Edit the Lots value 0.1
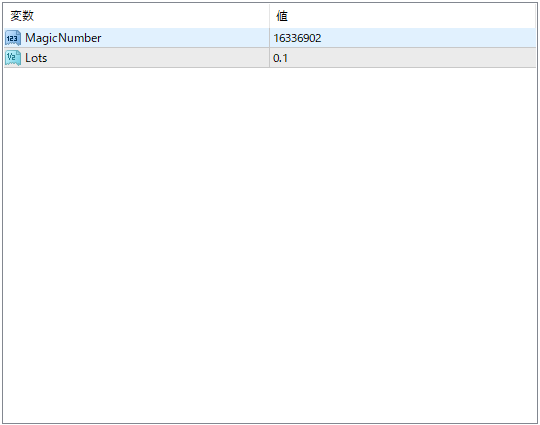 pyautogui.click(x=402, y=58)
